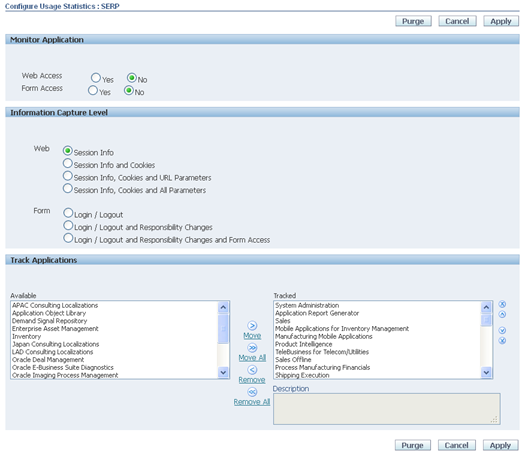Choose Session Info and Cookies option
Screen dimensions: 525x454
pyautogui.click(x=68, y=163)
